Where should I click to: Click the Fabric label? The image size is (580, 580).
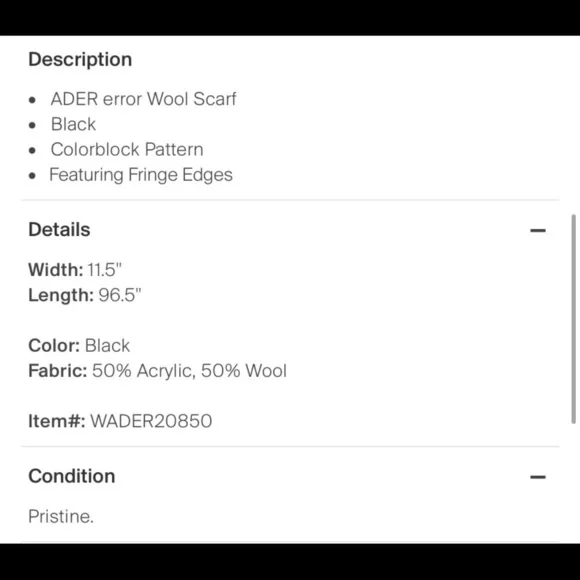tap(58, 371)
